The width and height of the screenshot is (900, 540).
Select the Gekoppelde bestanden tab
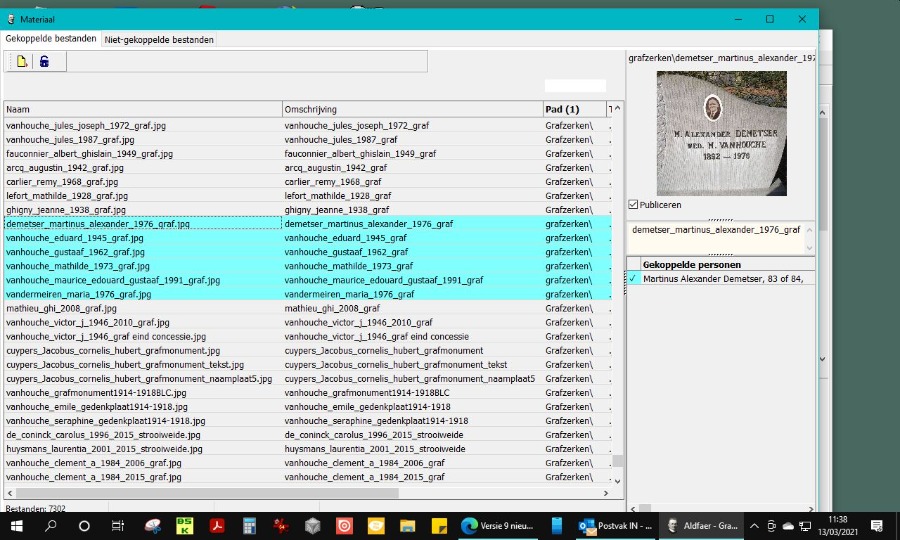51,39
